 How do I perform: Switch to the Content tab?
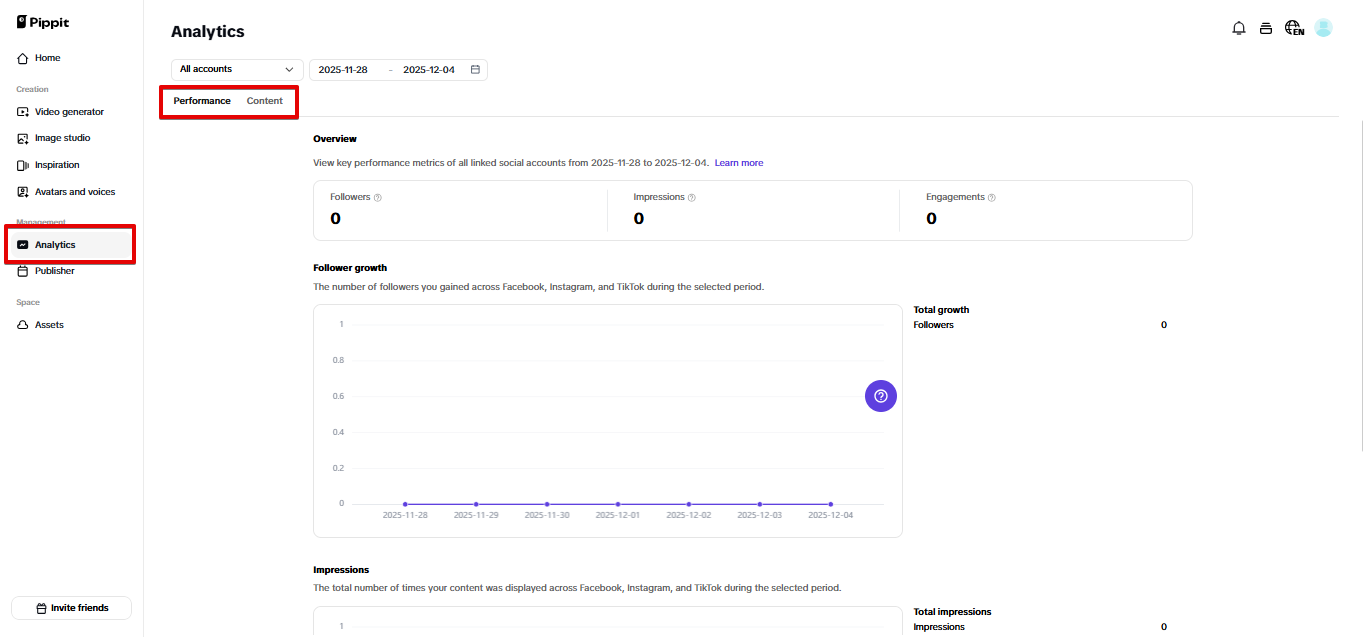pos(264,100)
